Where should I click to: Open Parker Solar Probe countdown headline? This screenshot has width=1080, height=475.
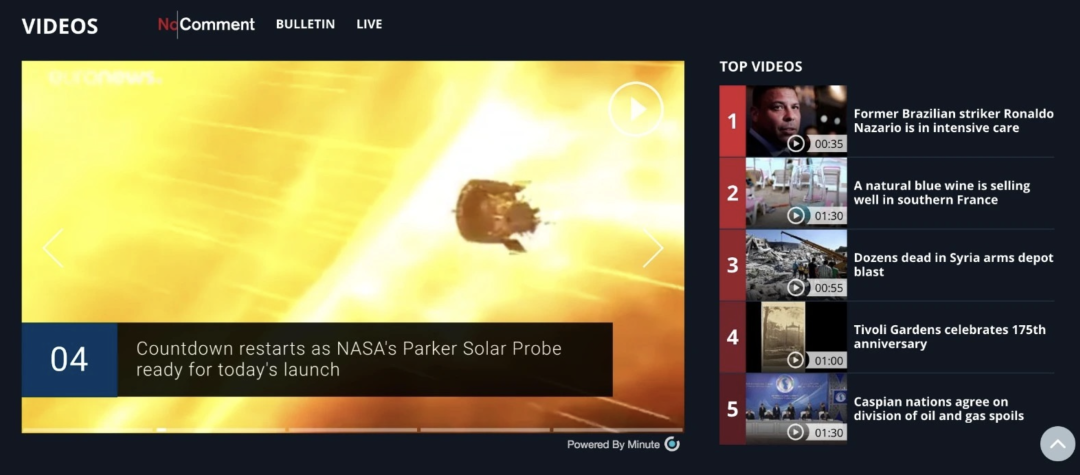[349, 359]
